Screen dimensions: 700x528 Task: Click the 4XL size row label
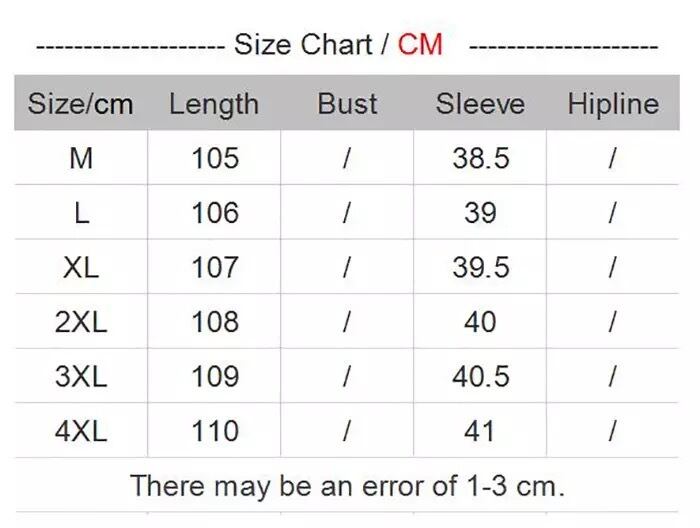click(x=80, y=431)
